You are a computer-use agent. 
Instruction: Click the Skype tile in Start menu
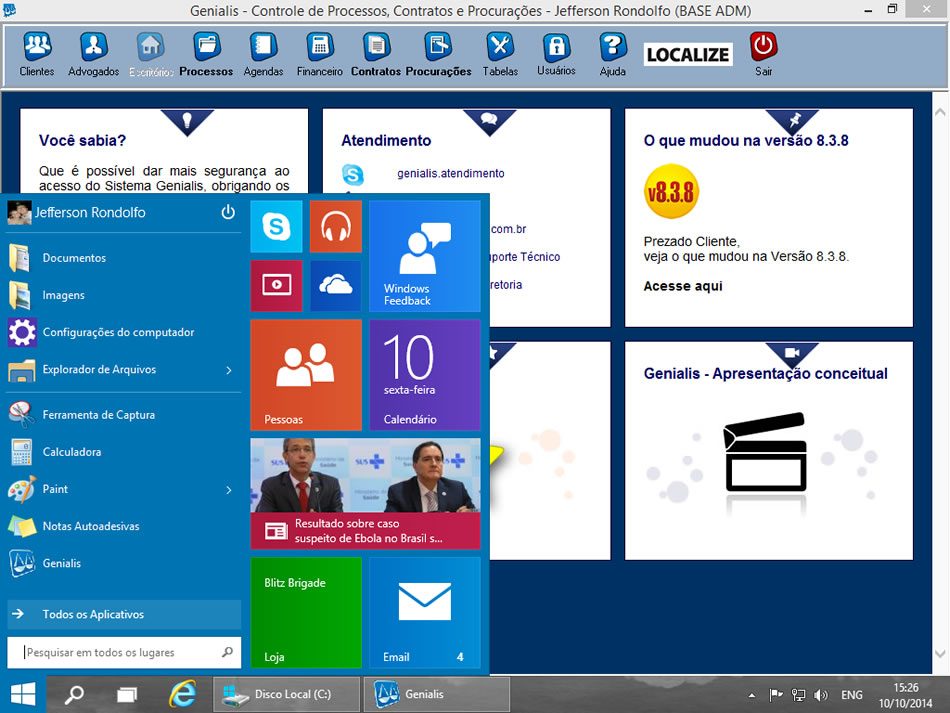point(276,227)
